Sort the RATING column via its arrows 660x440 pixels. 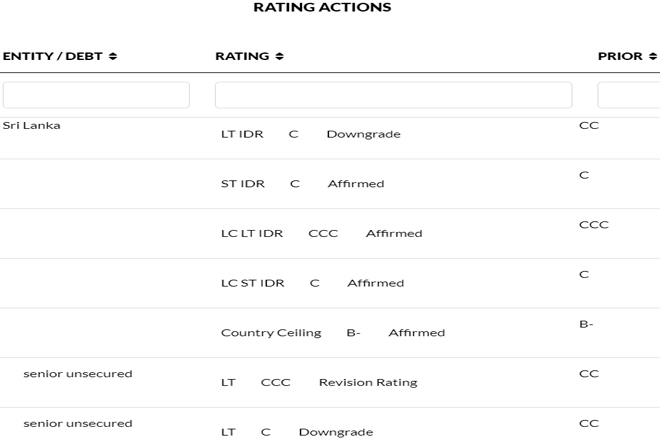tap(279, 56)
